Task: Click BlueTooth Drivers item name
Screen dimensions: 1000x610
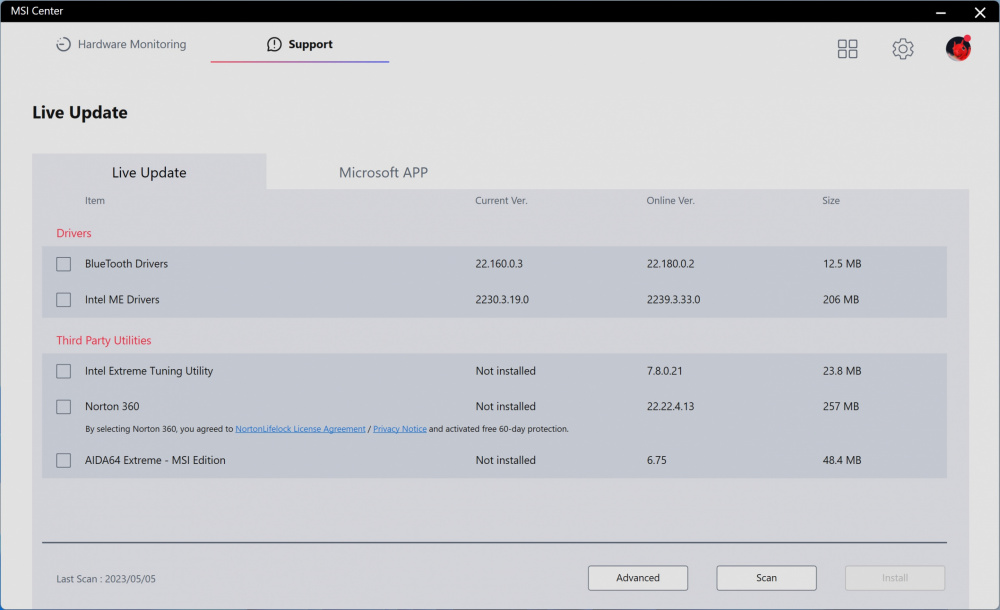Action: coord(126,264)
